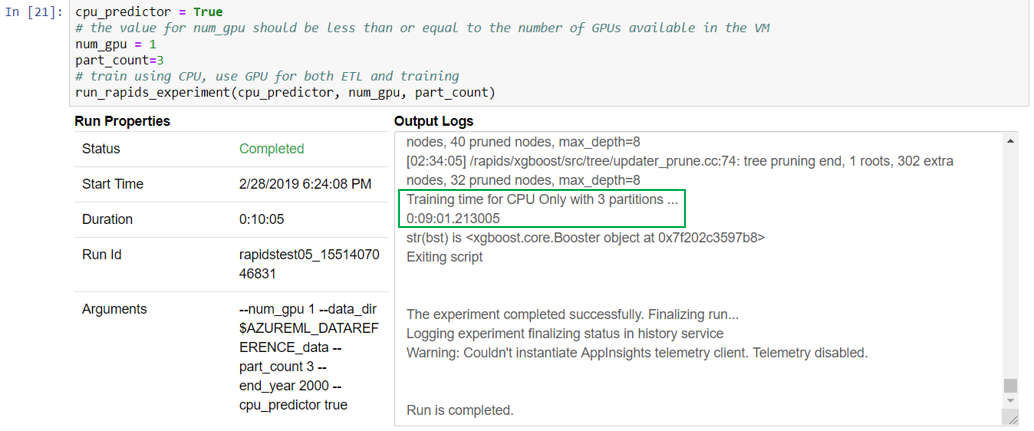The height and width of the screenshot is (431, 1034).
Task: Click the run_rapids_experiment function call line
Action: 284,93
